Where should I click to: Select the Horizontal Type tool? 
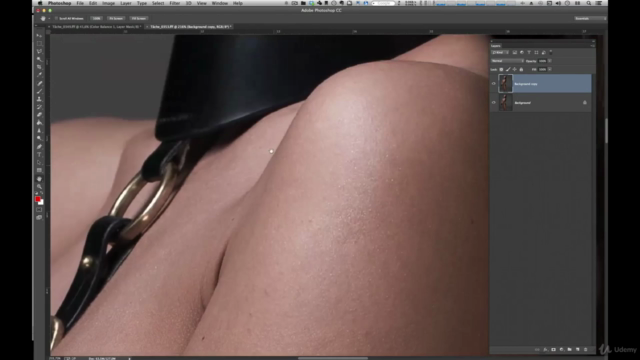pyautogui.click(x=39, y=154)
